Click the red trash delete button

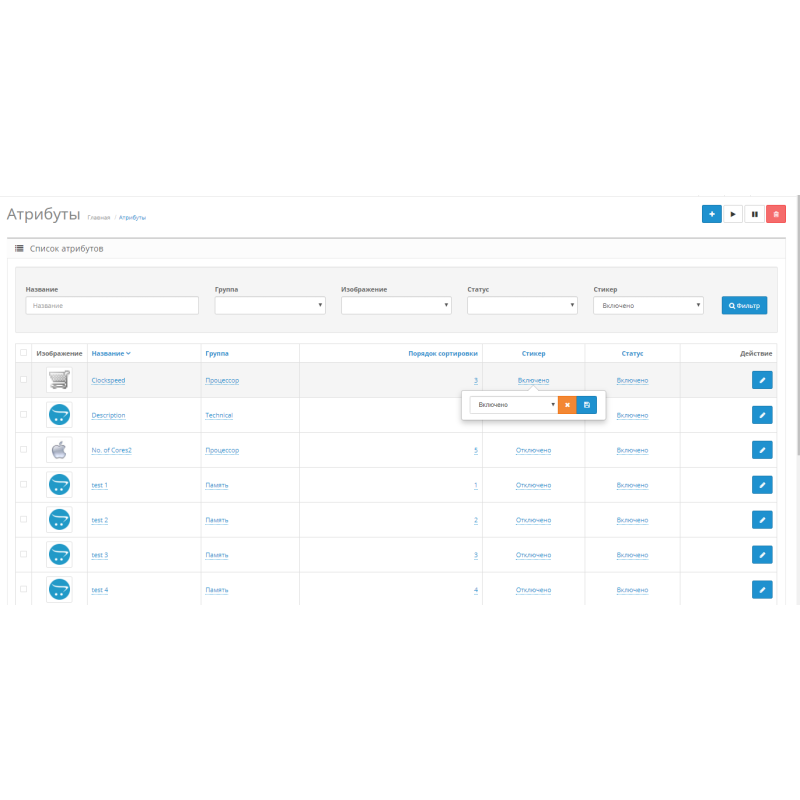(776, 214)
